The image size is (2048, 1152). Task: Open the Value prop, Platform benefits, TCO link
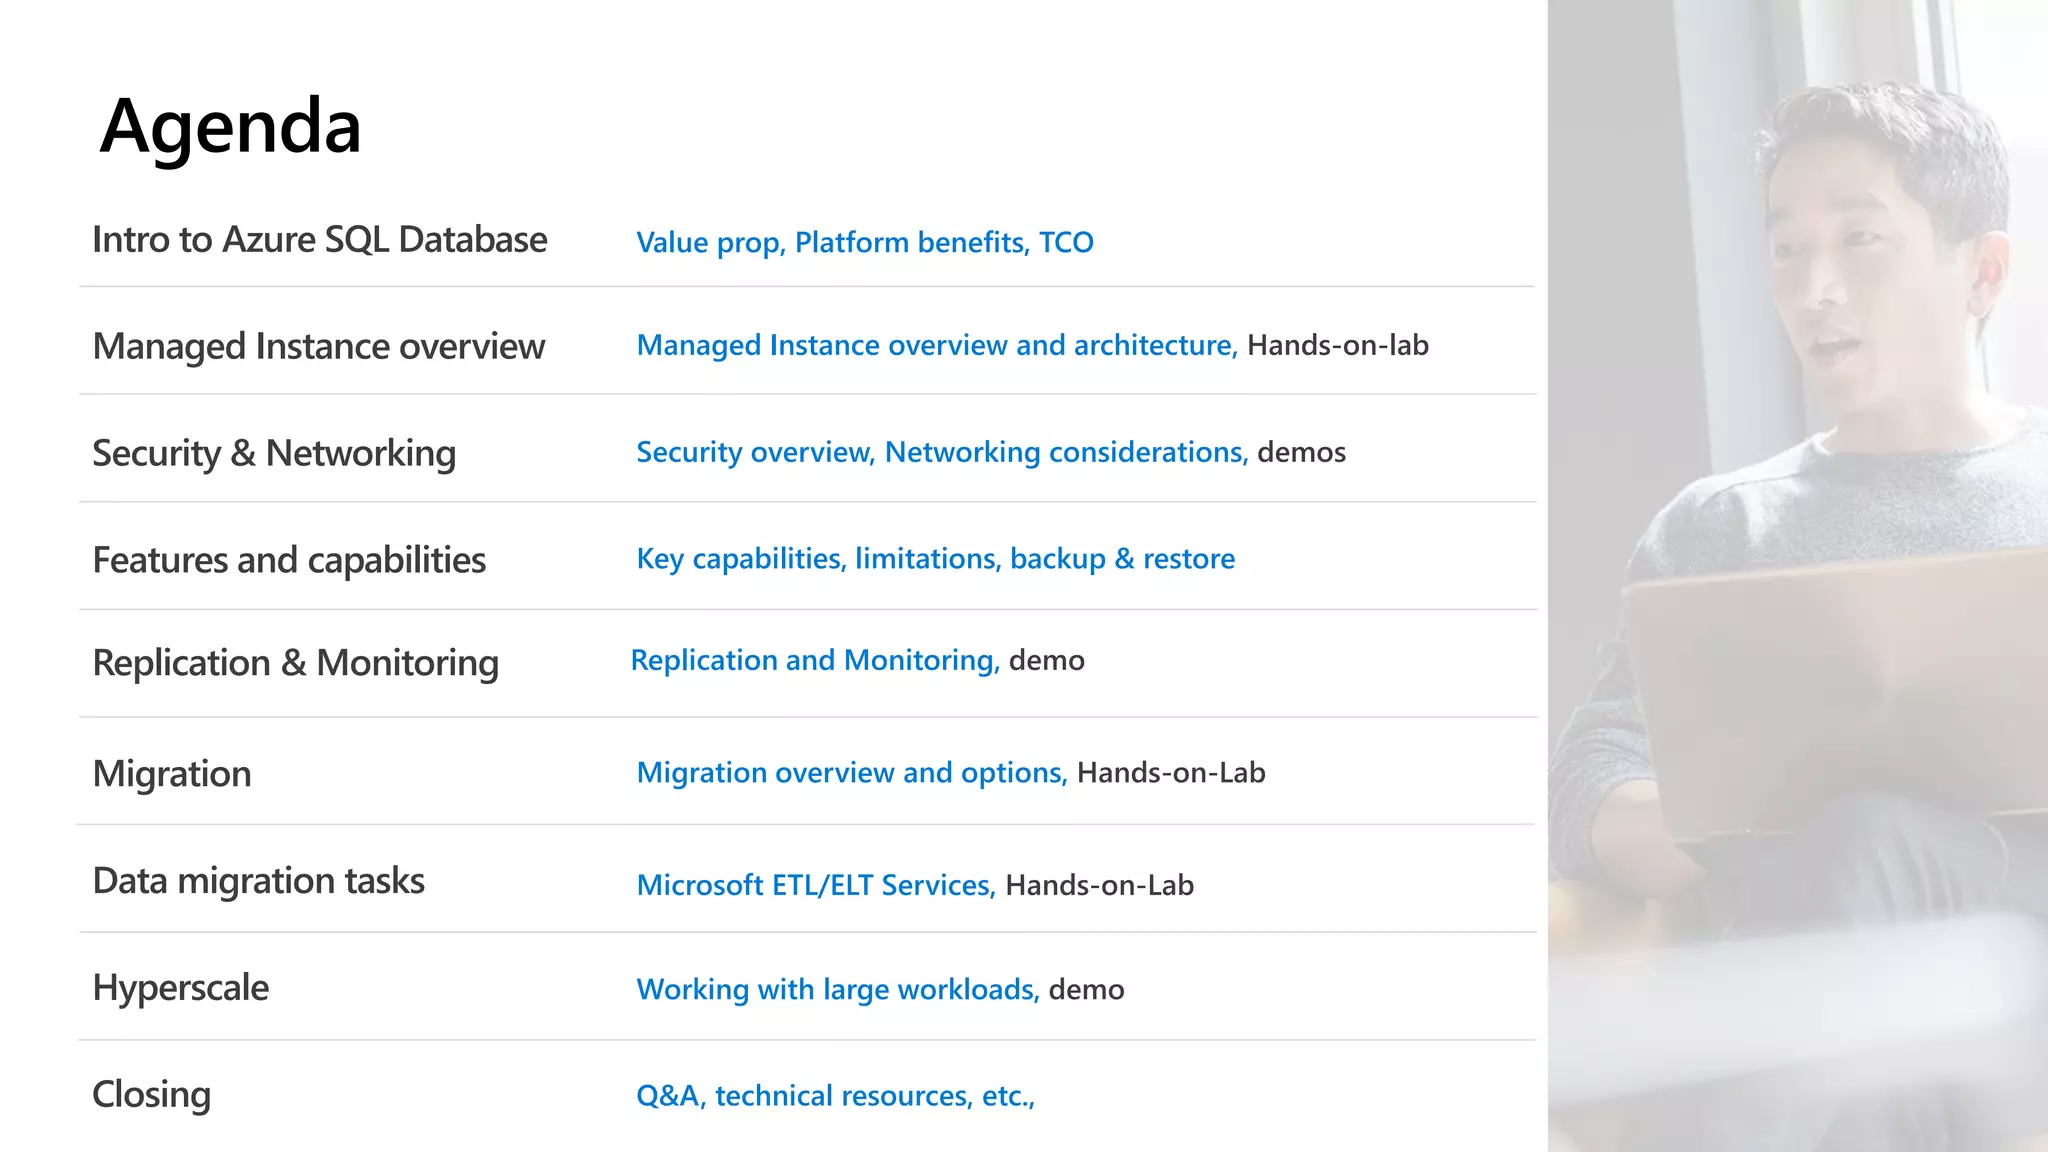pyautogui.click(x=865, y=242)
